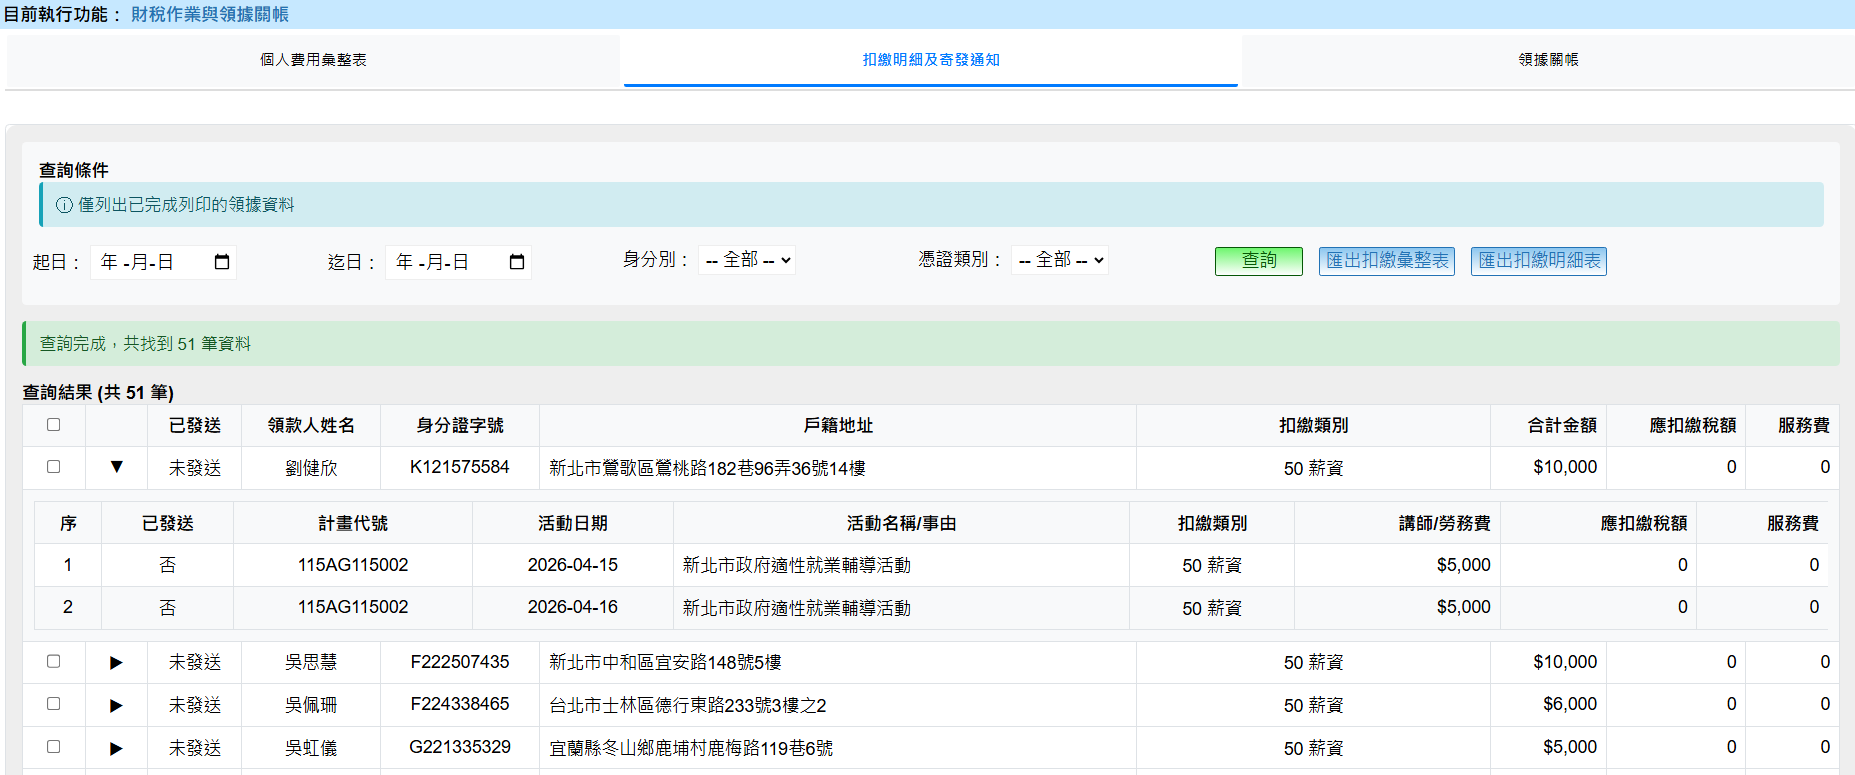Go to the 領據關帳 tab

[x=1548, y=60]
